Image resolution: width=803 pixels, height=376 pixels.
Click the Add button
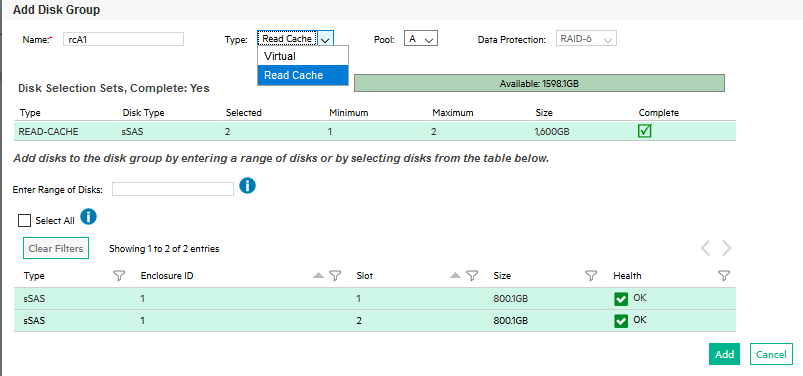724,354
